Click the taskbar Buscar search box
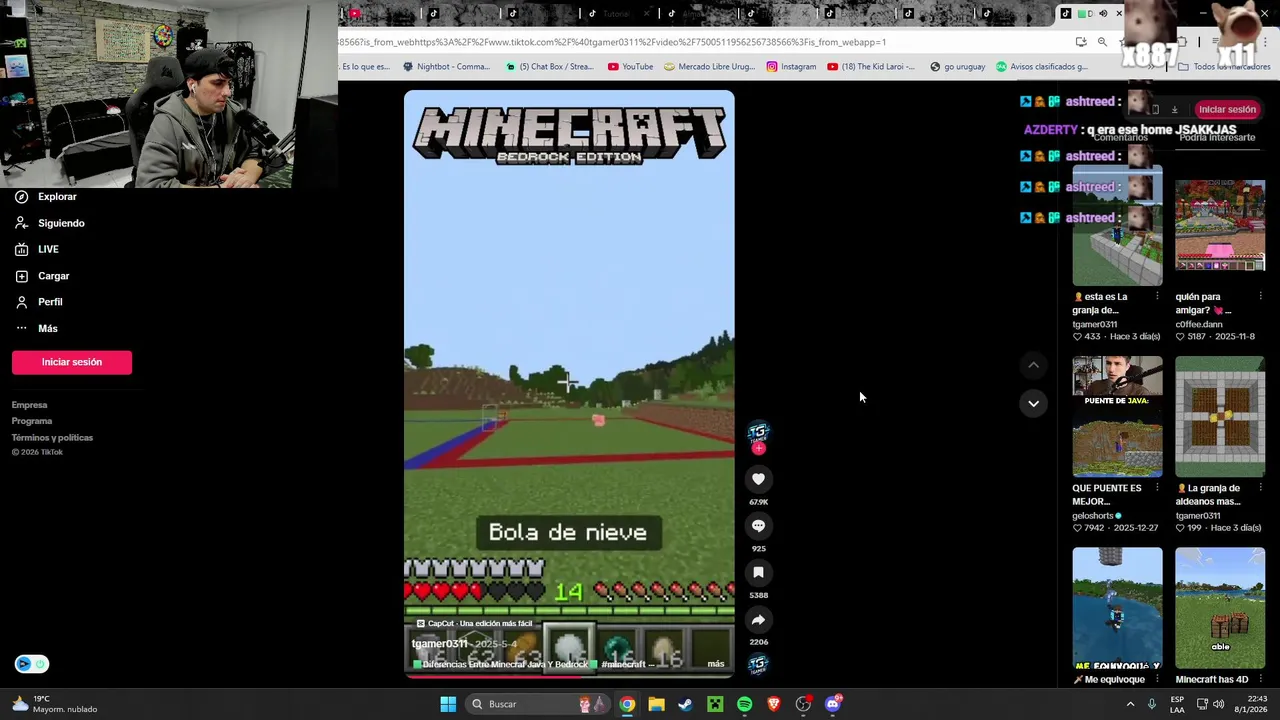 point(538,704)
